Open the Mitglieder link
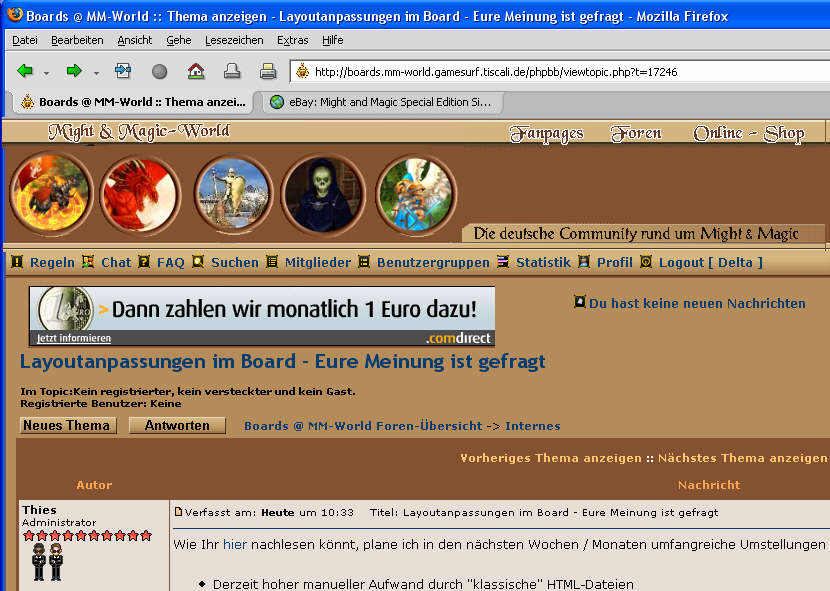This screenshot has width=830, height=591. 318,262
